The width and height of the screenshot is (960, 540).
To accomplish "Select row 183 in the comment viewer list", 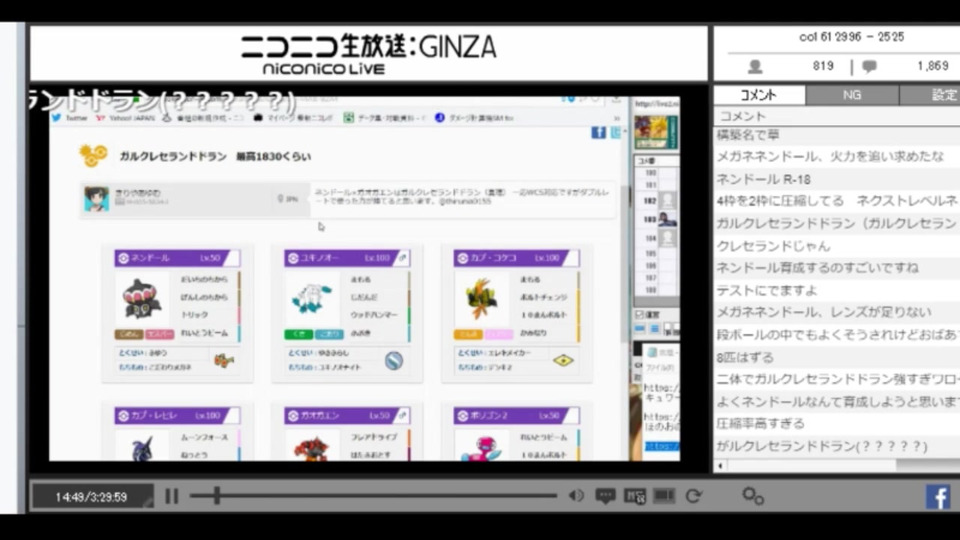I will (x=656, y=219).
